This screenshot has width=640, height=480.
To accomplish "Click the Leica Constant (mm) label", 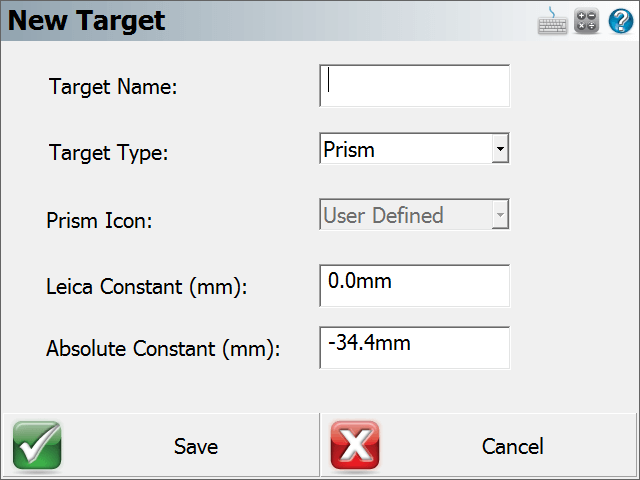I will (147, 287).
